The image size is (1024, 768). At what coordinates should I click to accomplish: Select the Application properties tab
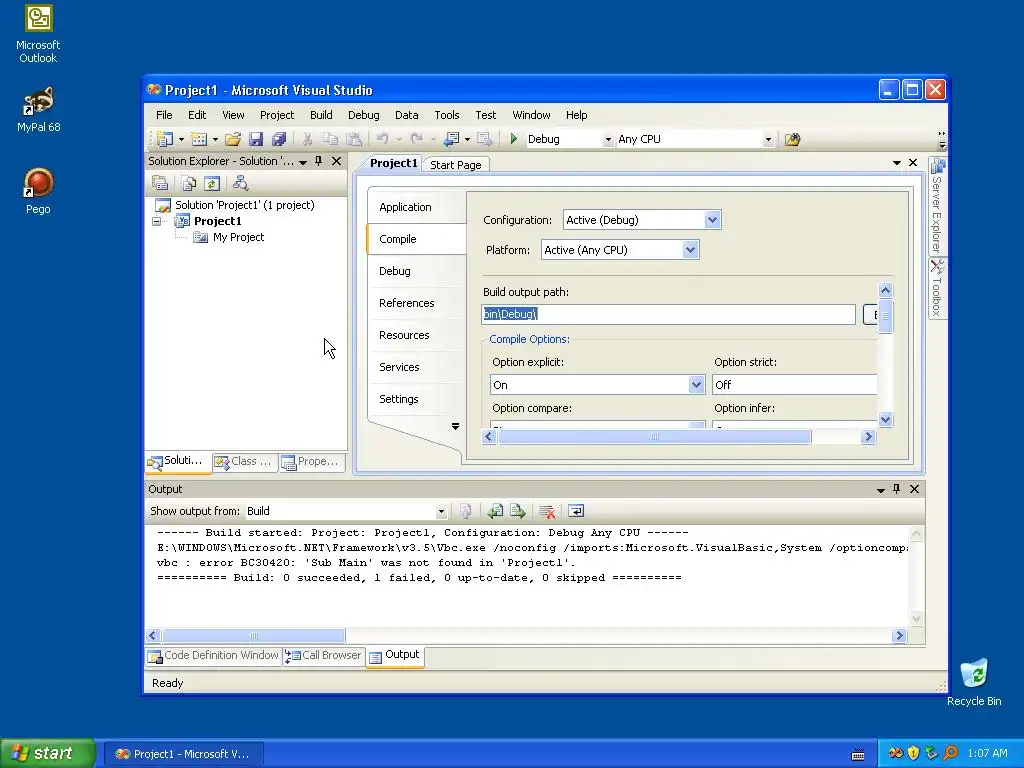tap(405, 207)
